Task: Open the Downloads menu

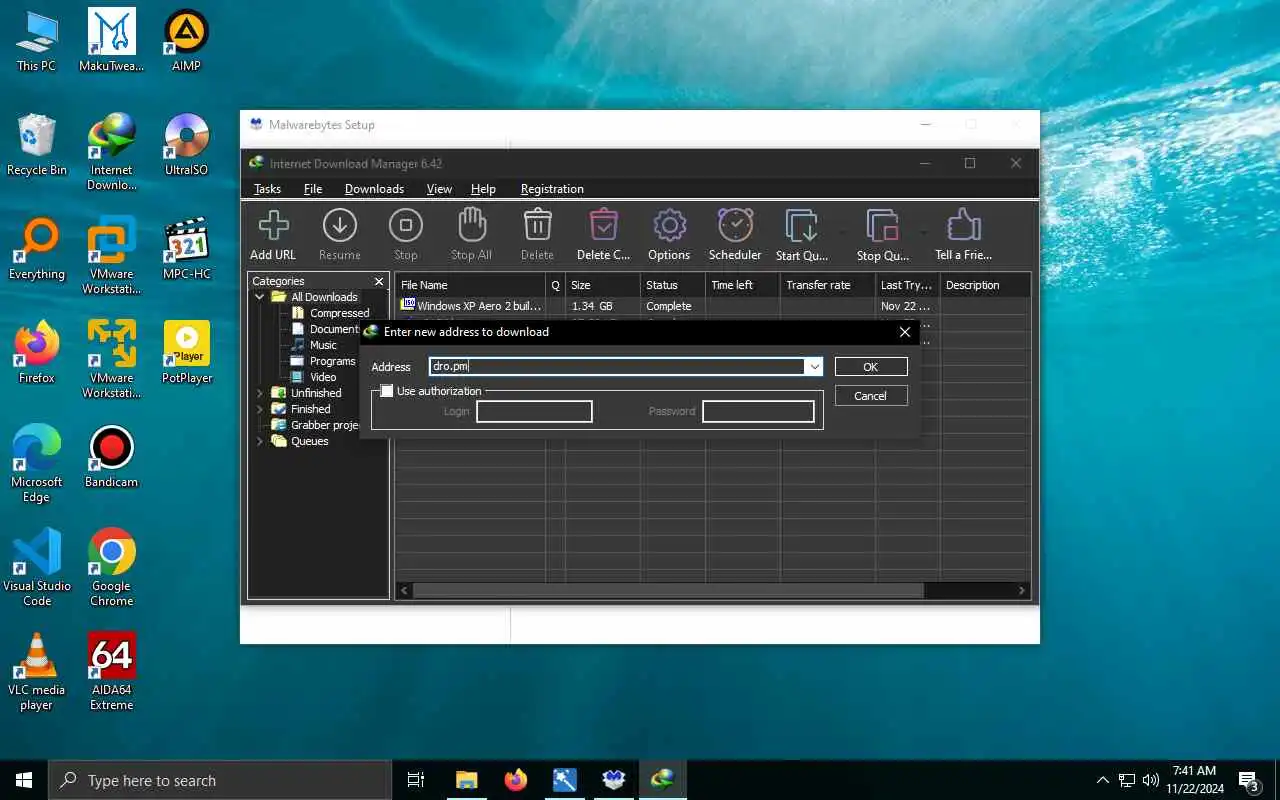Action: (x=374, y=189)
